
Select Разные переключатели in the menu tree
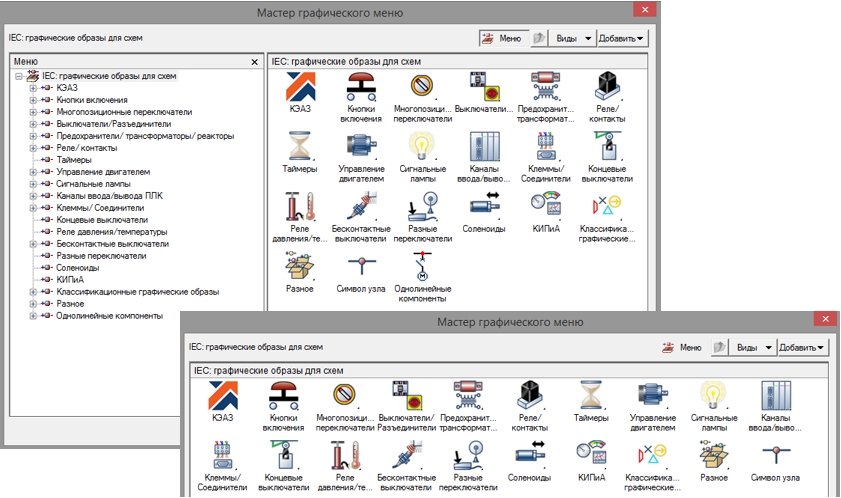(x=101, y=256)
